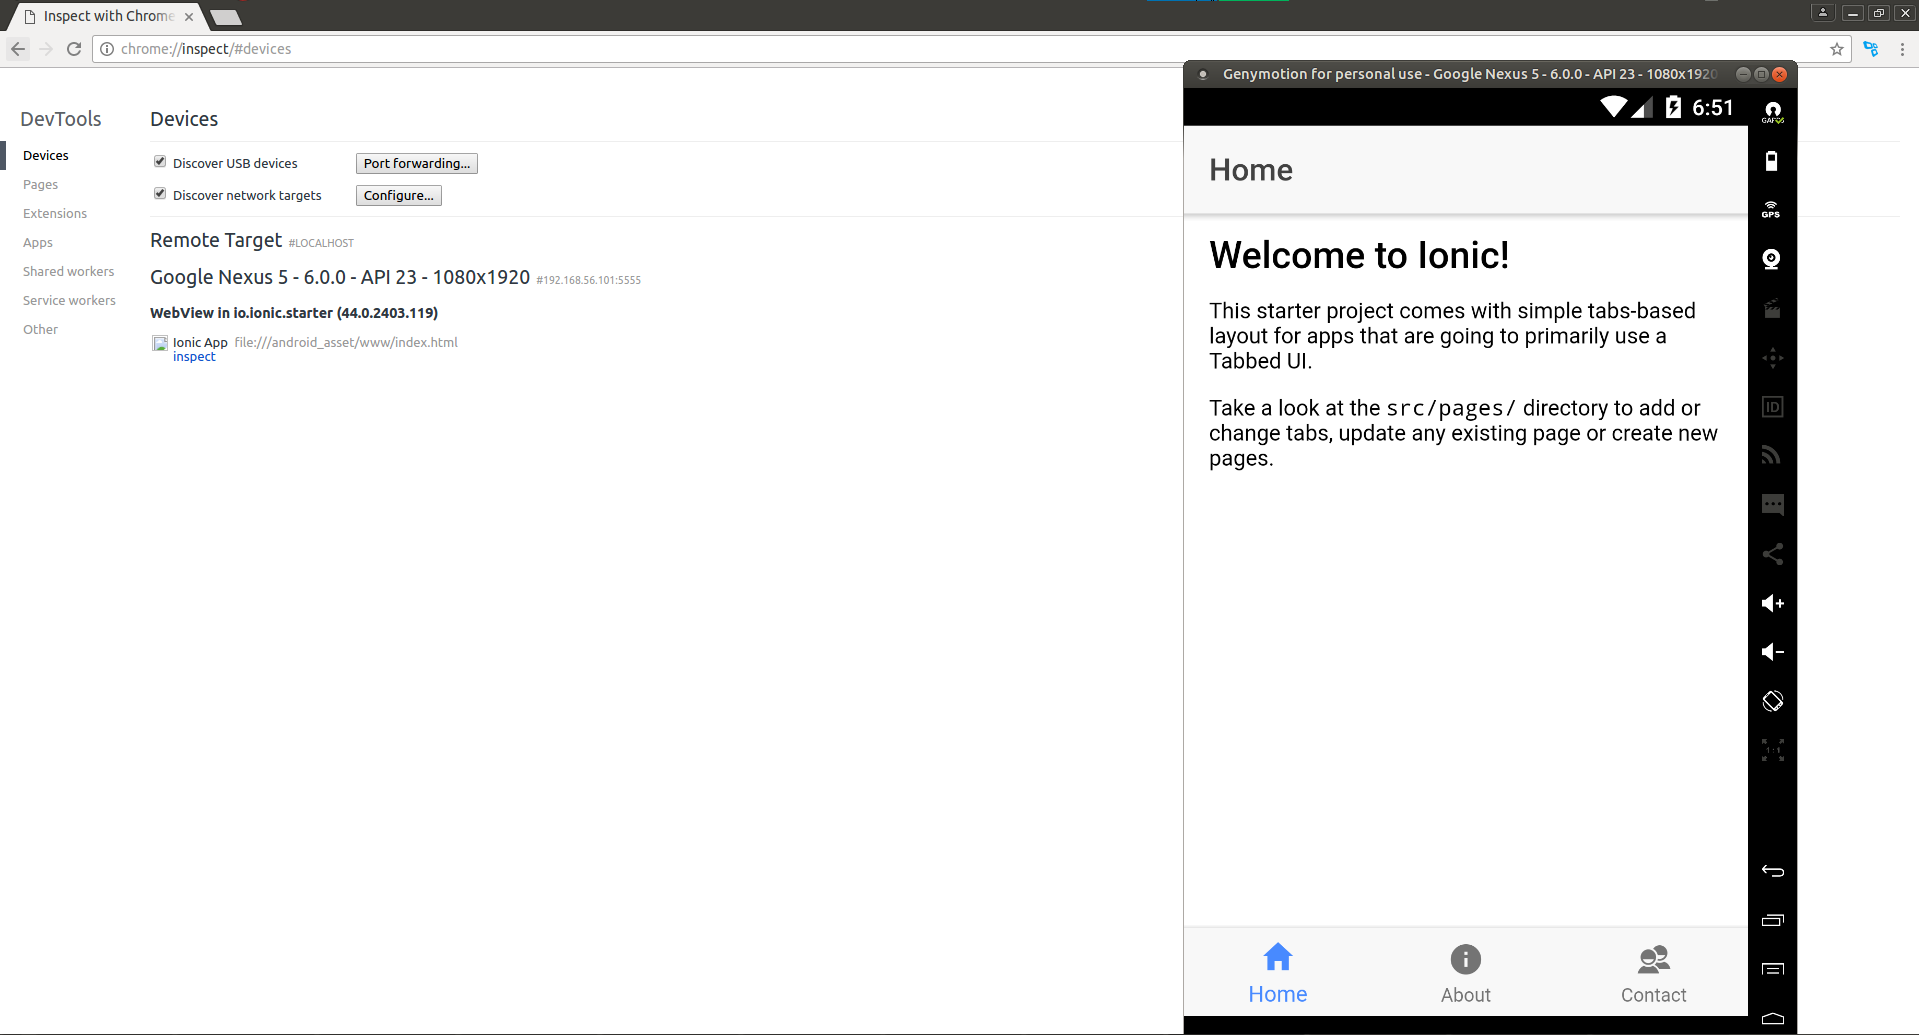Click the Configure button
This screenshot has height=1035, width=1919.
398,195
